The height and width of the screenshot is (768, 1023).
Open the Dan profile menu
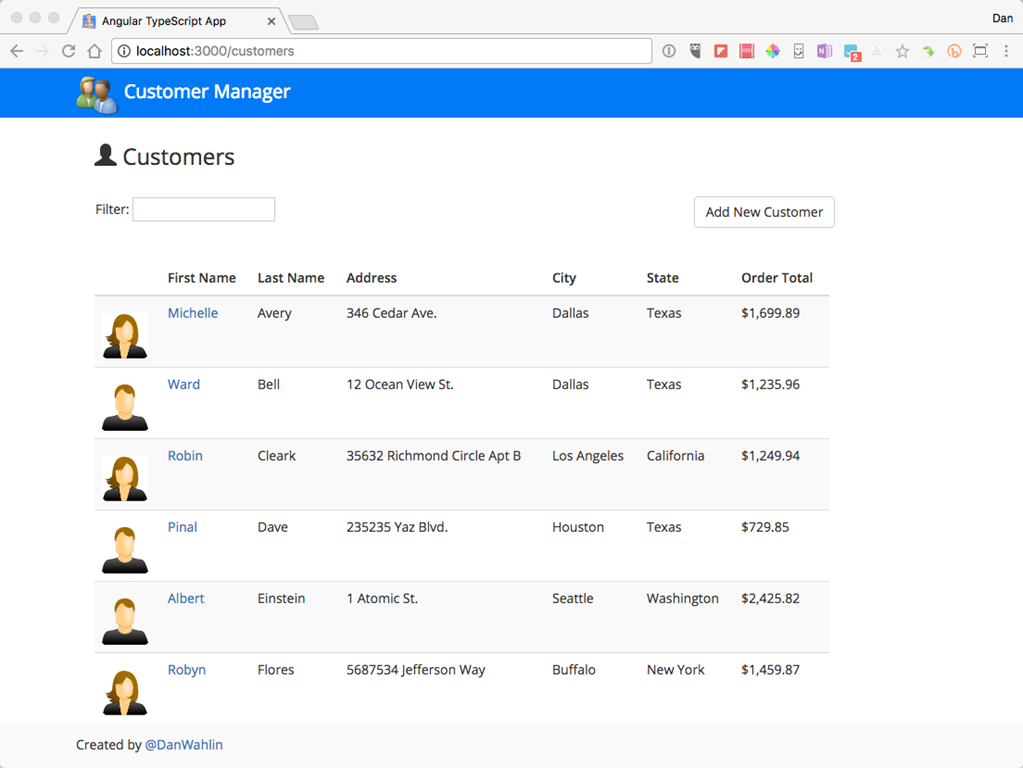pos(1002,17)
